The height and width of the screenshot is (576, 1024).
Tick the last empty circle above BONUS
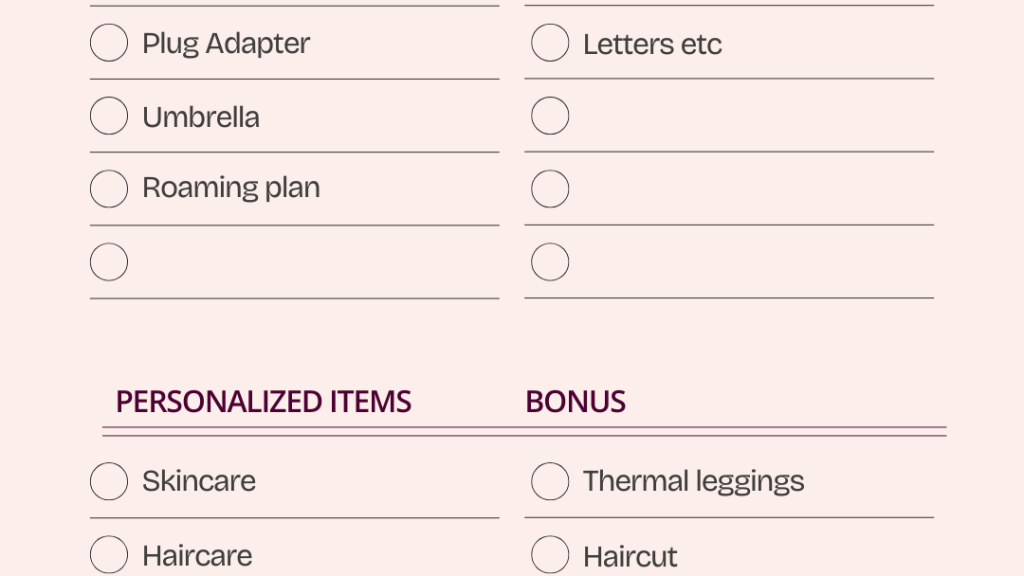tap(550, 262)
